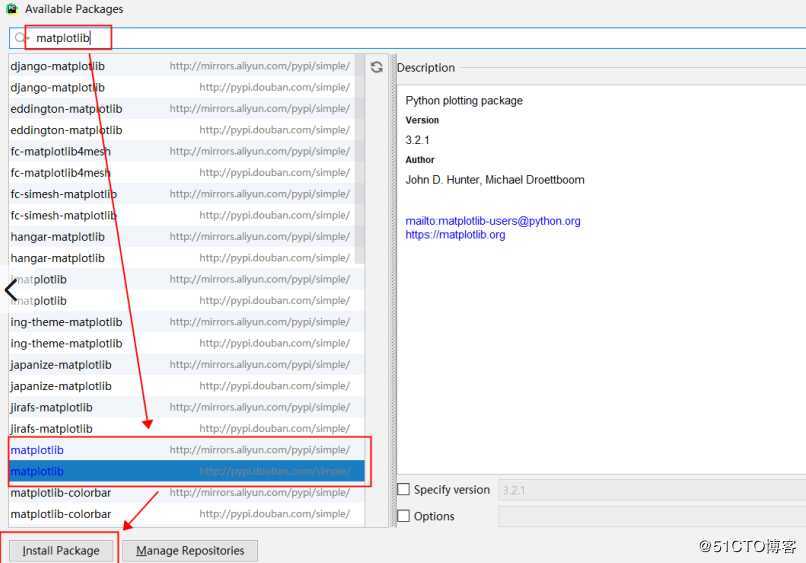The width and height of the screenshot is (806, 563).
Task: Select matplotlib-colorbar from the aliyun mirror
Action: (186, 493)
